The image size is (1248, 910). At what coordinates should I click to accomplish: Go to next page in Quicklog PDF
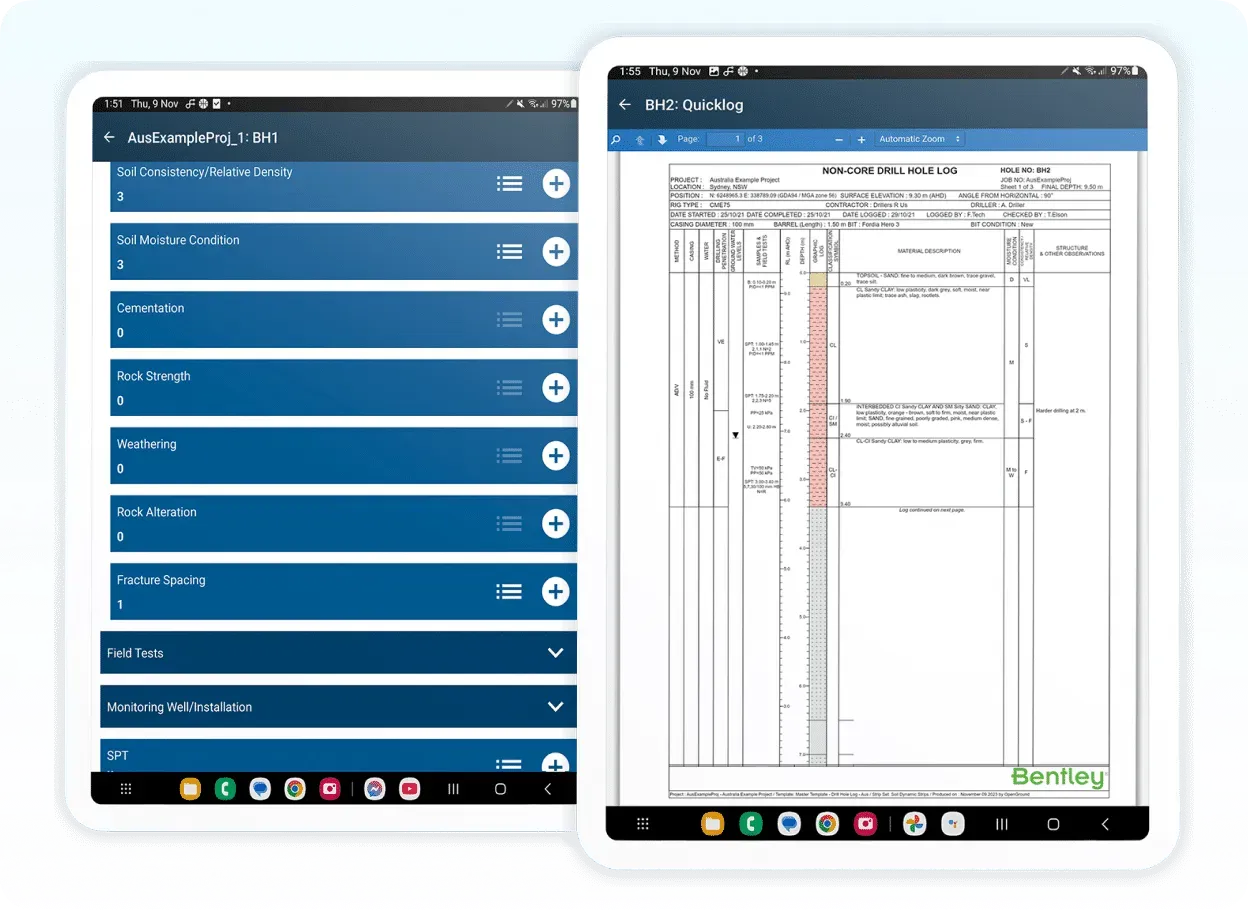[x=661, y=140]
